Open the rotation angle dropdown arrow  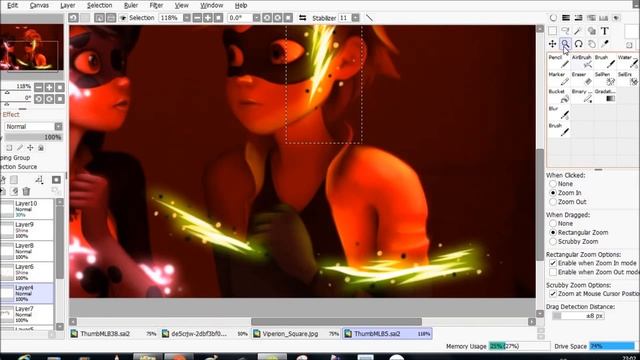click(x=256, y=18)
